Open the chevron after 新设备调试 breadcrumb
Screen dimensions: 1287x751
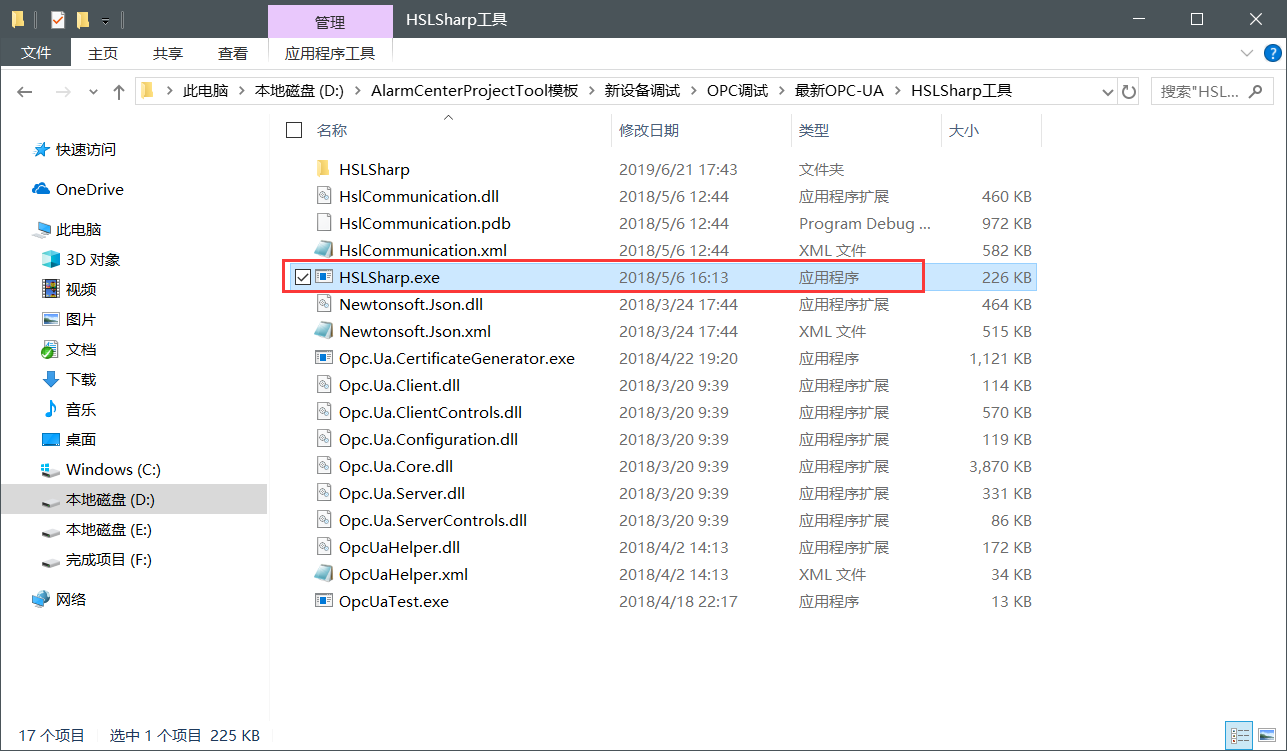(693, 91)
